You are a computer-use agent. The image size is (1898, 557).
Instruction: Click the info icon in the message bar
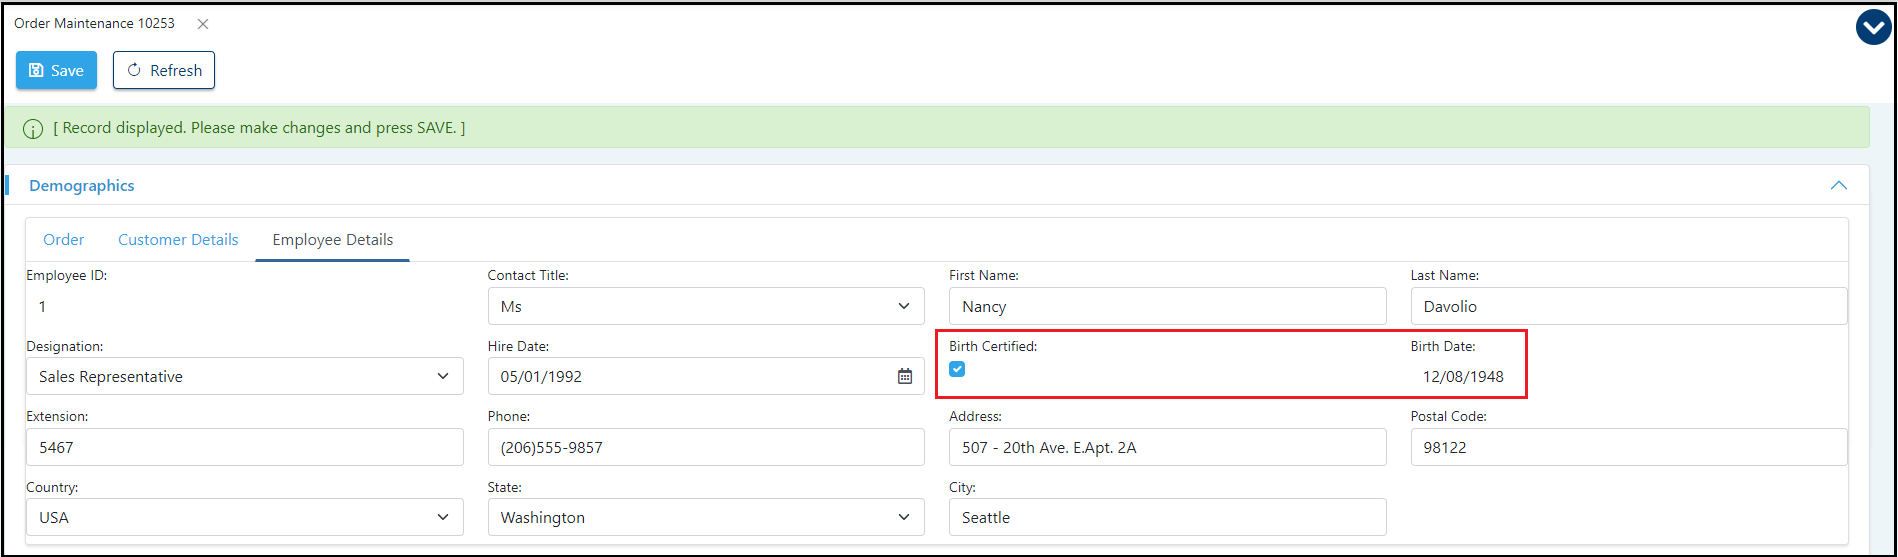tap(33, 129)
